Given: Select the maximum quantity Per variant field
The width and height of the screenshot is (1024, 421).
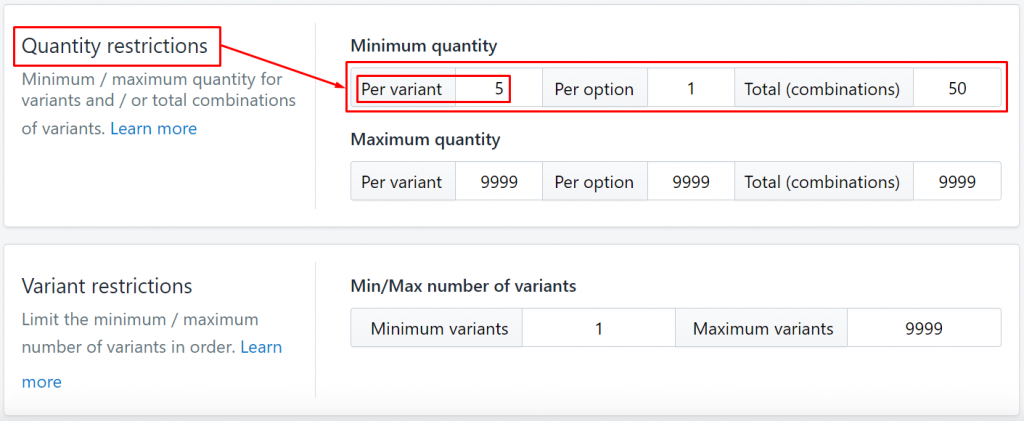Looking at the screenshot, I should (x=498, y=182).
